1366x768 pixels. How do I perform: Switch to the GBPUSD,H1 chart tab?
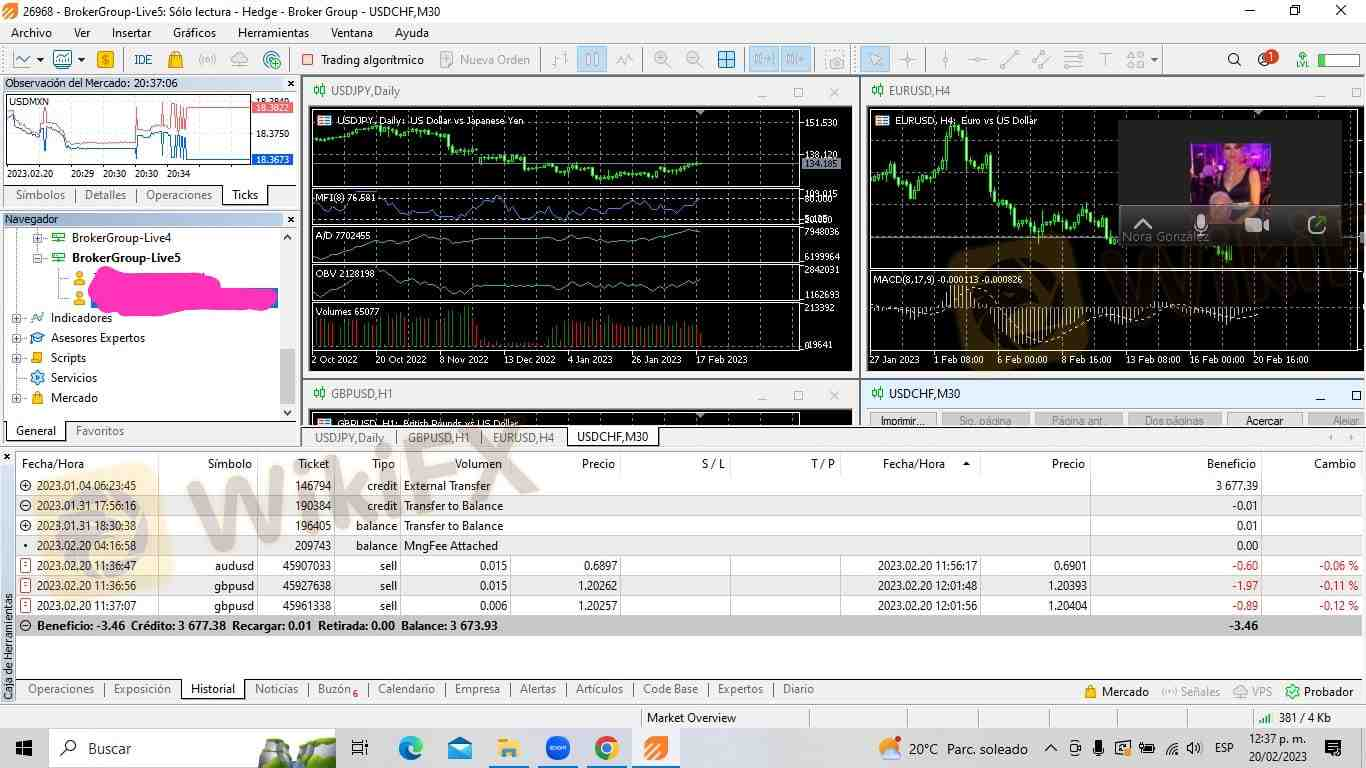pos(438,437)
